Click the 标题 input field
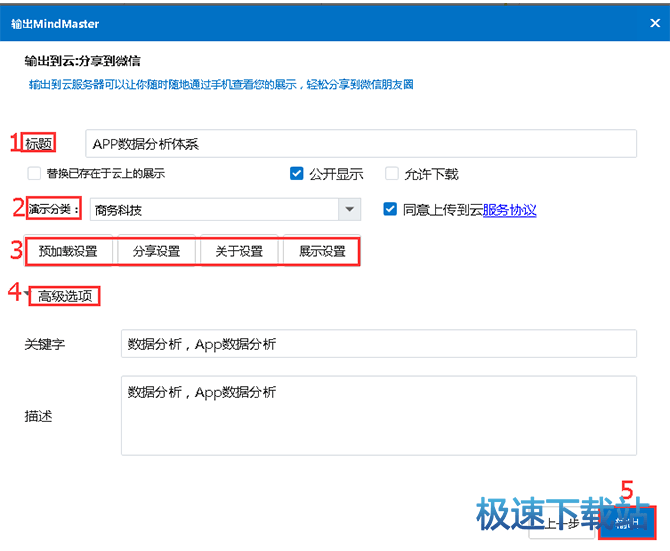The width and height of the screenshot is (670, 551). pos(361,144)
